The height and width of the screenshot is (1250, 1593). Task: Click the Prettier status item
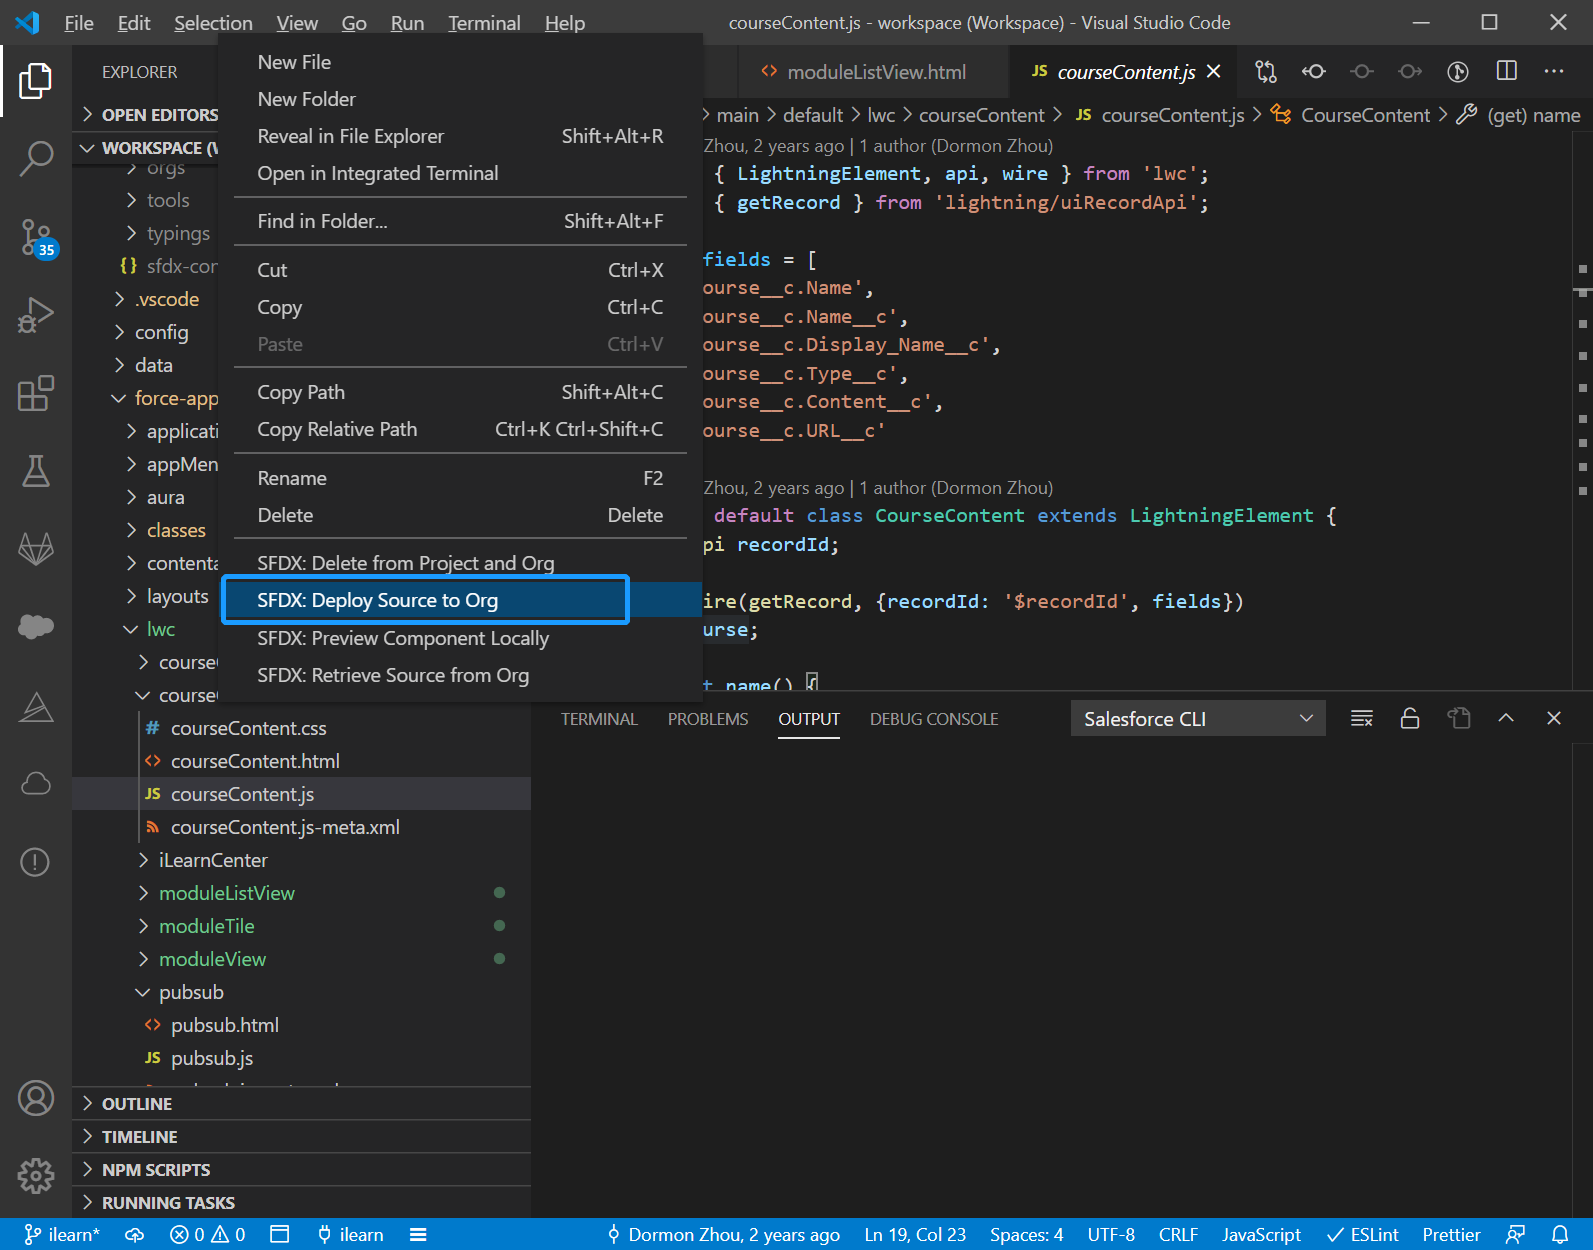click(1451, 1234)
